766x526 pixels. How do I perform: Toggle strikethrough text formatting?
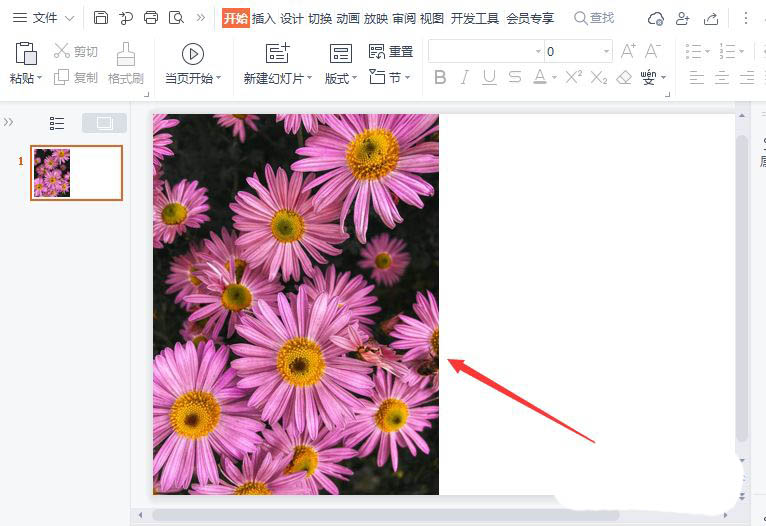click(x=514, y=77)
